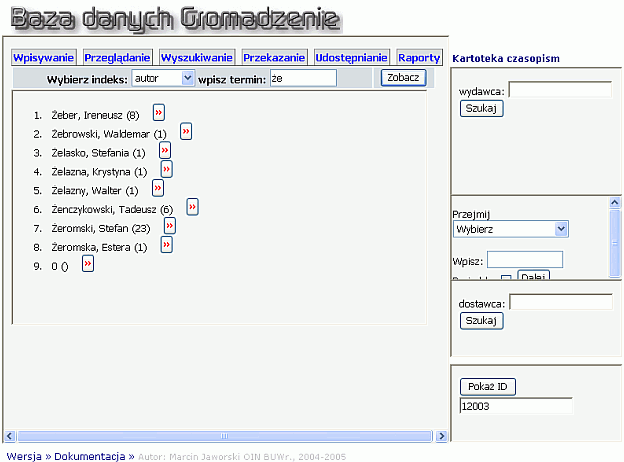The image size is (624, 462).
Task: Select the text Żeromski, Stefan (23)
Action: point(101,228)
